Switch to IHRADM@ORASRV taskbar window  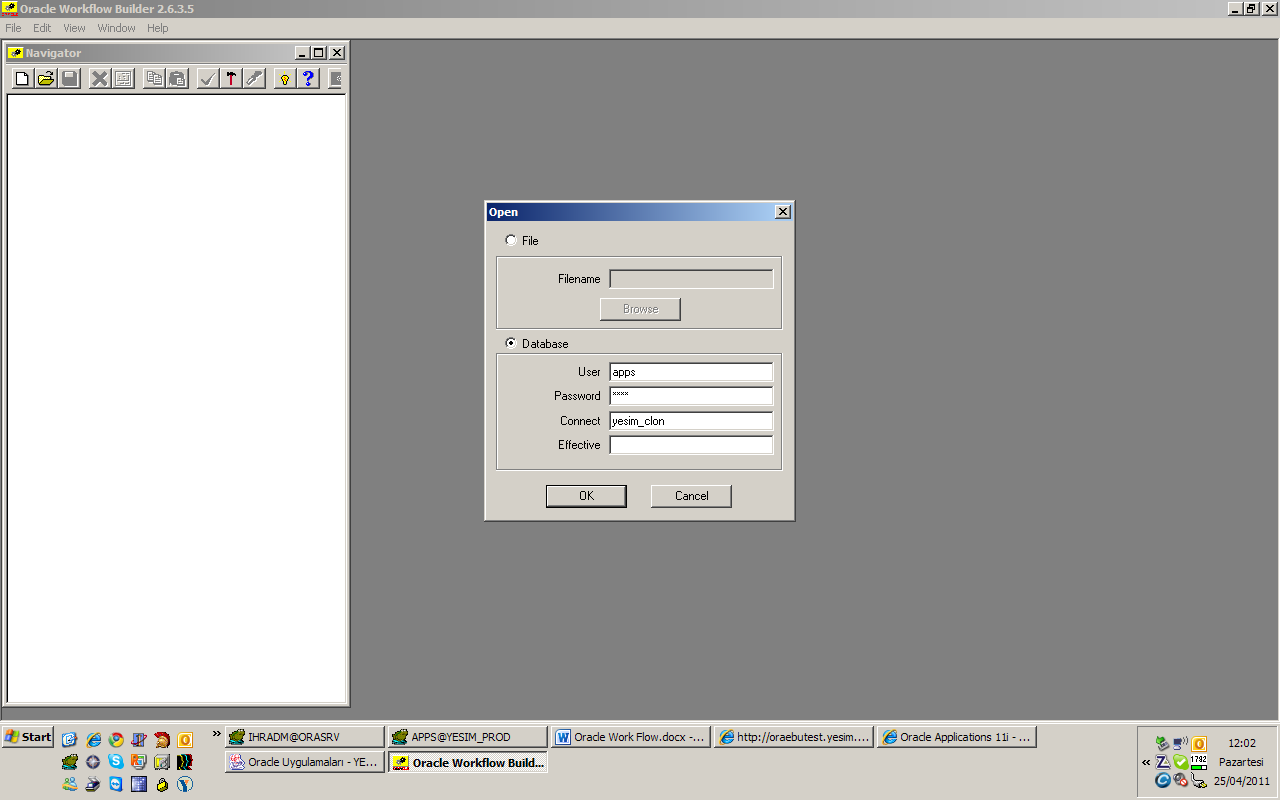[304, 737]
